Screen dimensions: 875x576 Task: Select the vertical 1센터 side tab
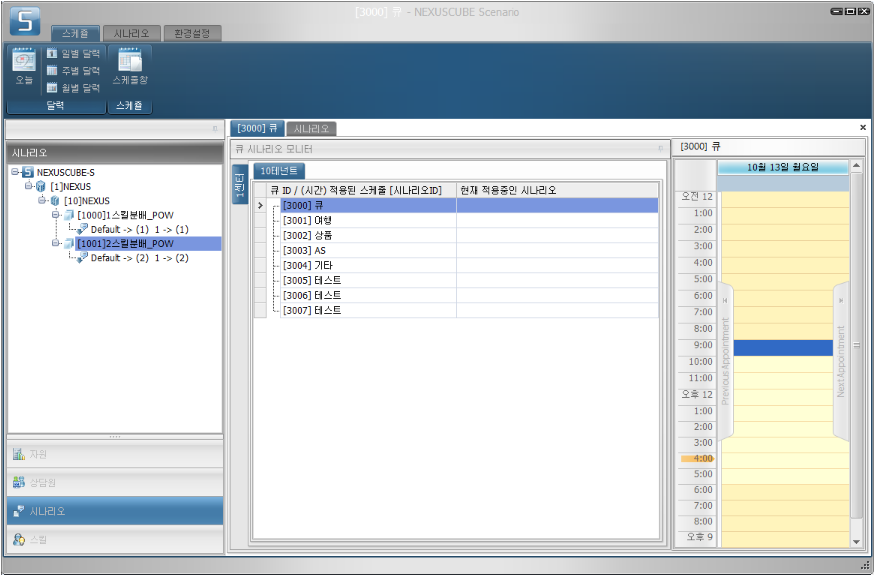(x=240, y=184)
